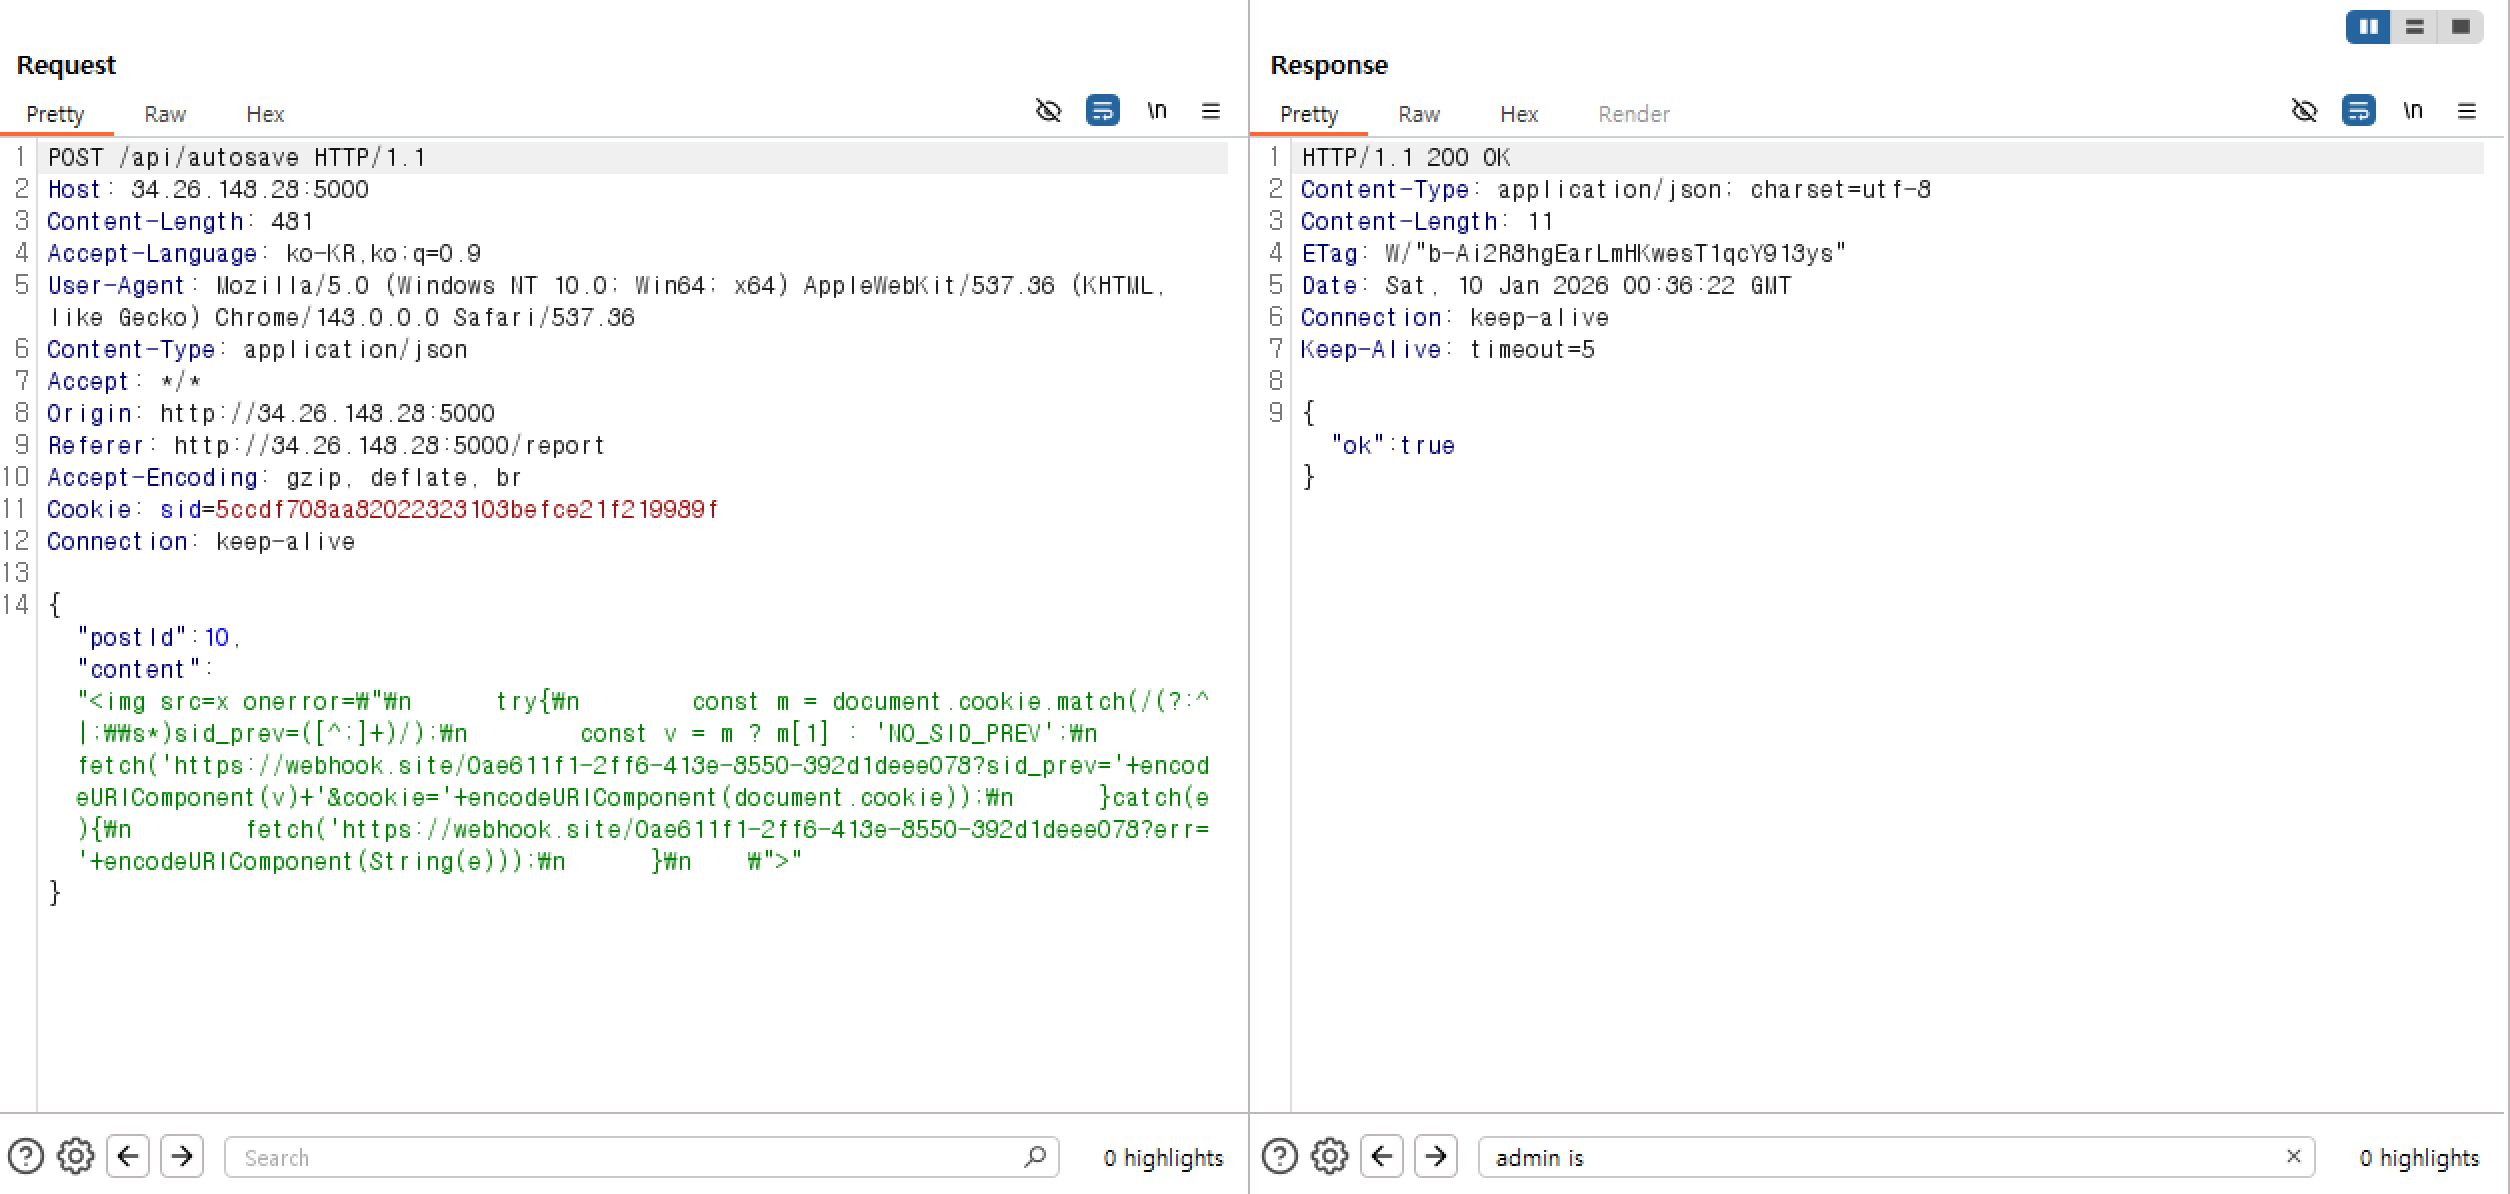This screenshot has width=2510, height=1194.
Task: Click the 'Content-Type: application/json' request header
Action: pyautogui.click(x=257, y=350)
